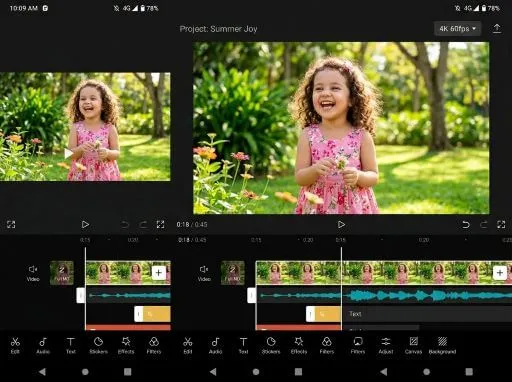The height and width of the screenshot is (382, 512).
Task: Tap the playhead line in wide editor timeline
Action: 341,288
